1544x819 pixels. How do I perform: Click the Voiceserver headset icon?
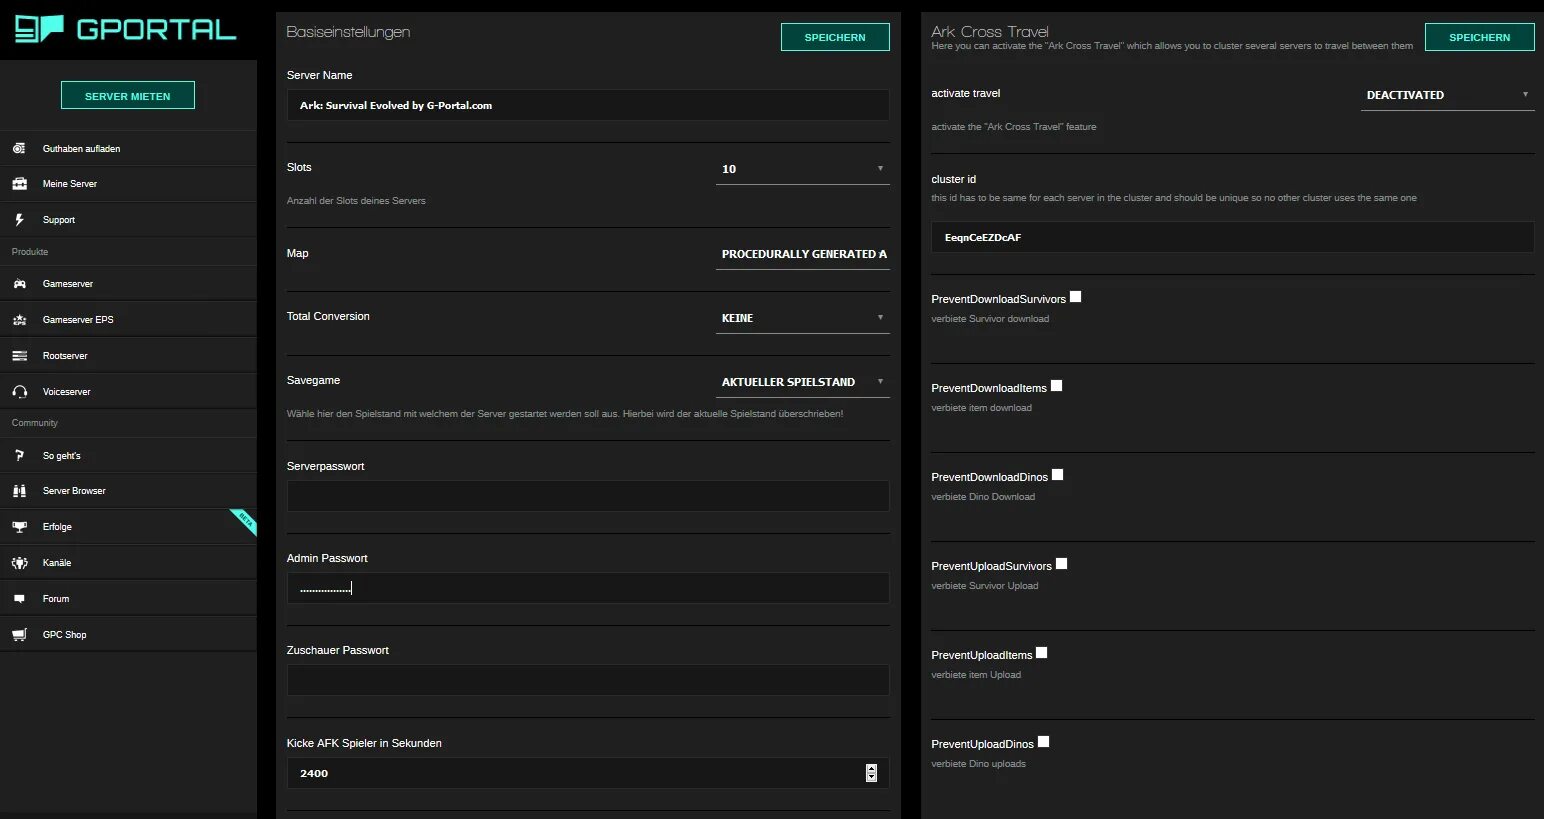click(19, 392)
